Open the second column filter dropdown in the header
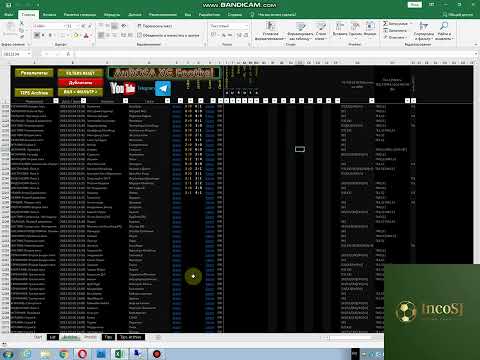This screenshot has height=360, width=480. pyautogui.click(x=83, y=101)
